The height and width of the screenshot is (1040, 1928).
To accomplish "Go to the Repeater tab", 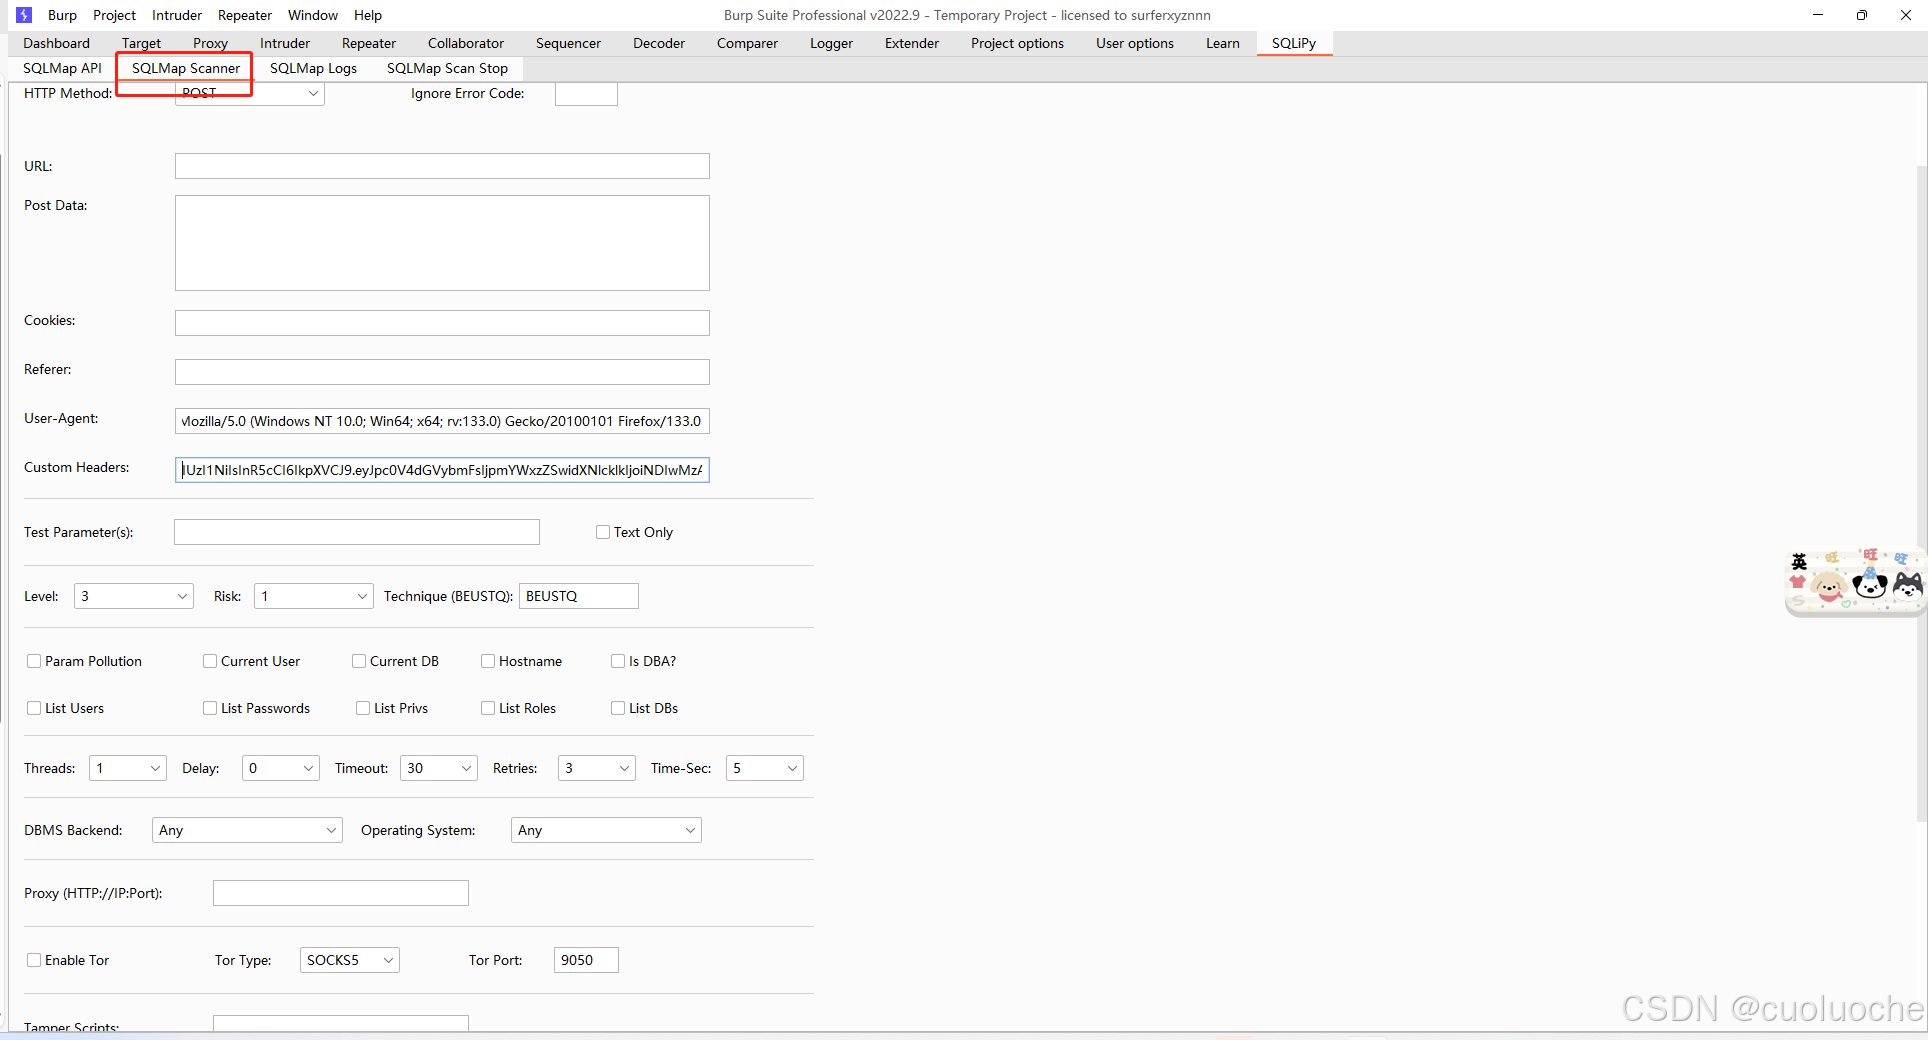I will click(x=369, y=43).
